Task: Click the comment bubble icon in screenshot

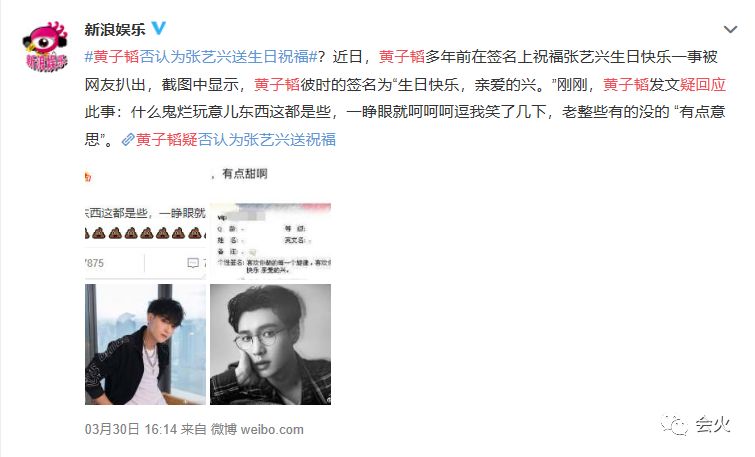Action: click(x=193, y=263)
